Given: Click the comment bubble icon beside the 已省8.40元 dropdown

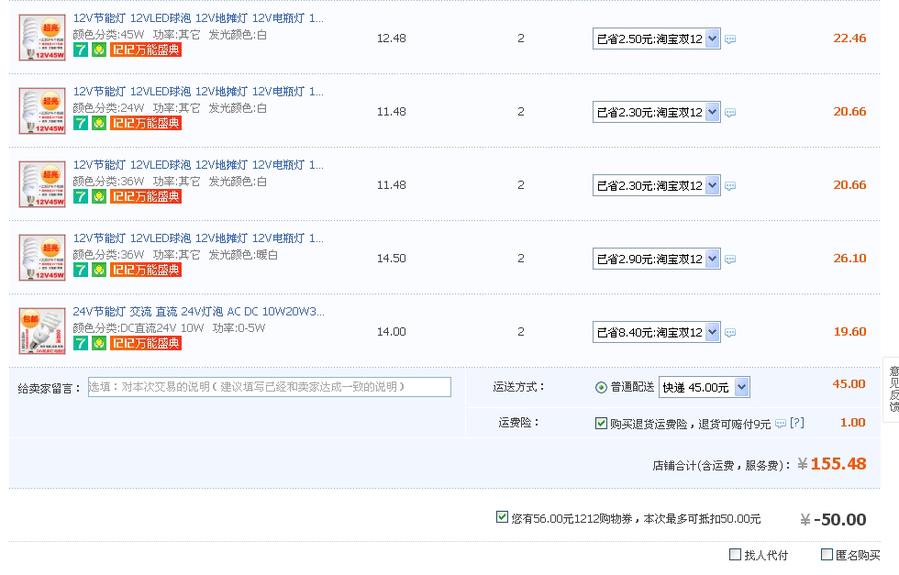Looking at the screenshot, I should [x=731, y=333].
